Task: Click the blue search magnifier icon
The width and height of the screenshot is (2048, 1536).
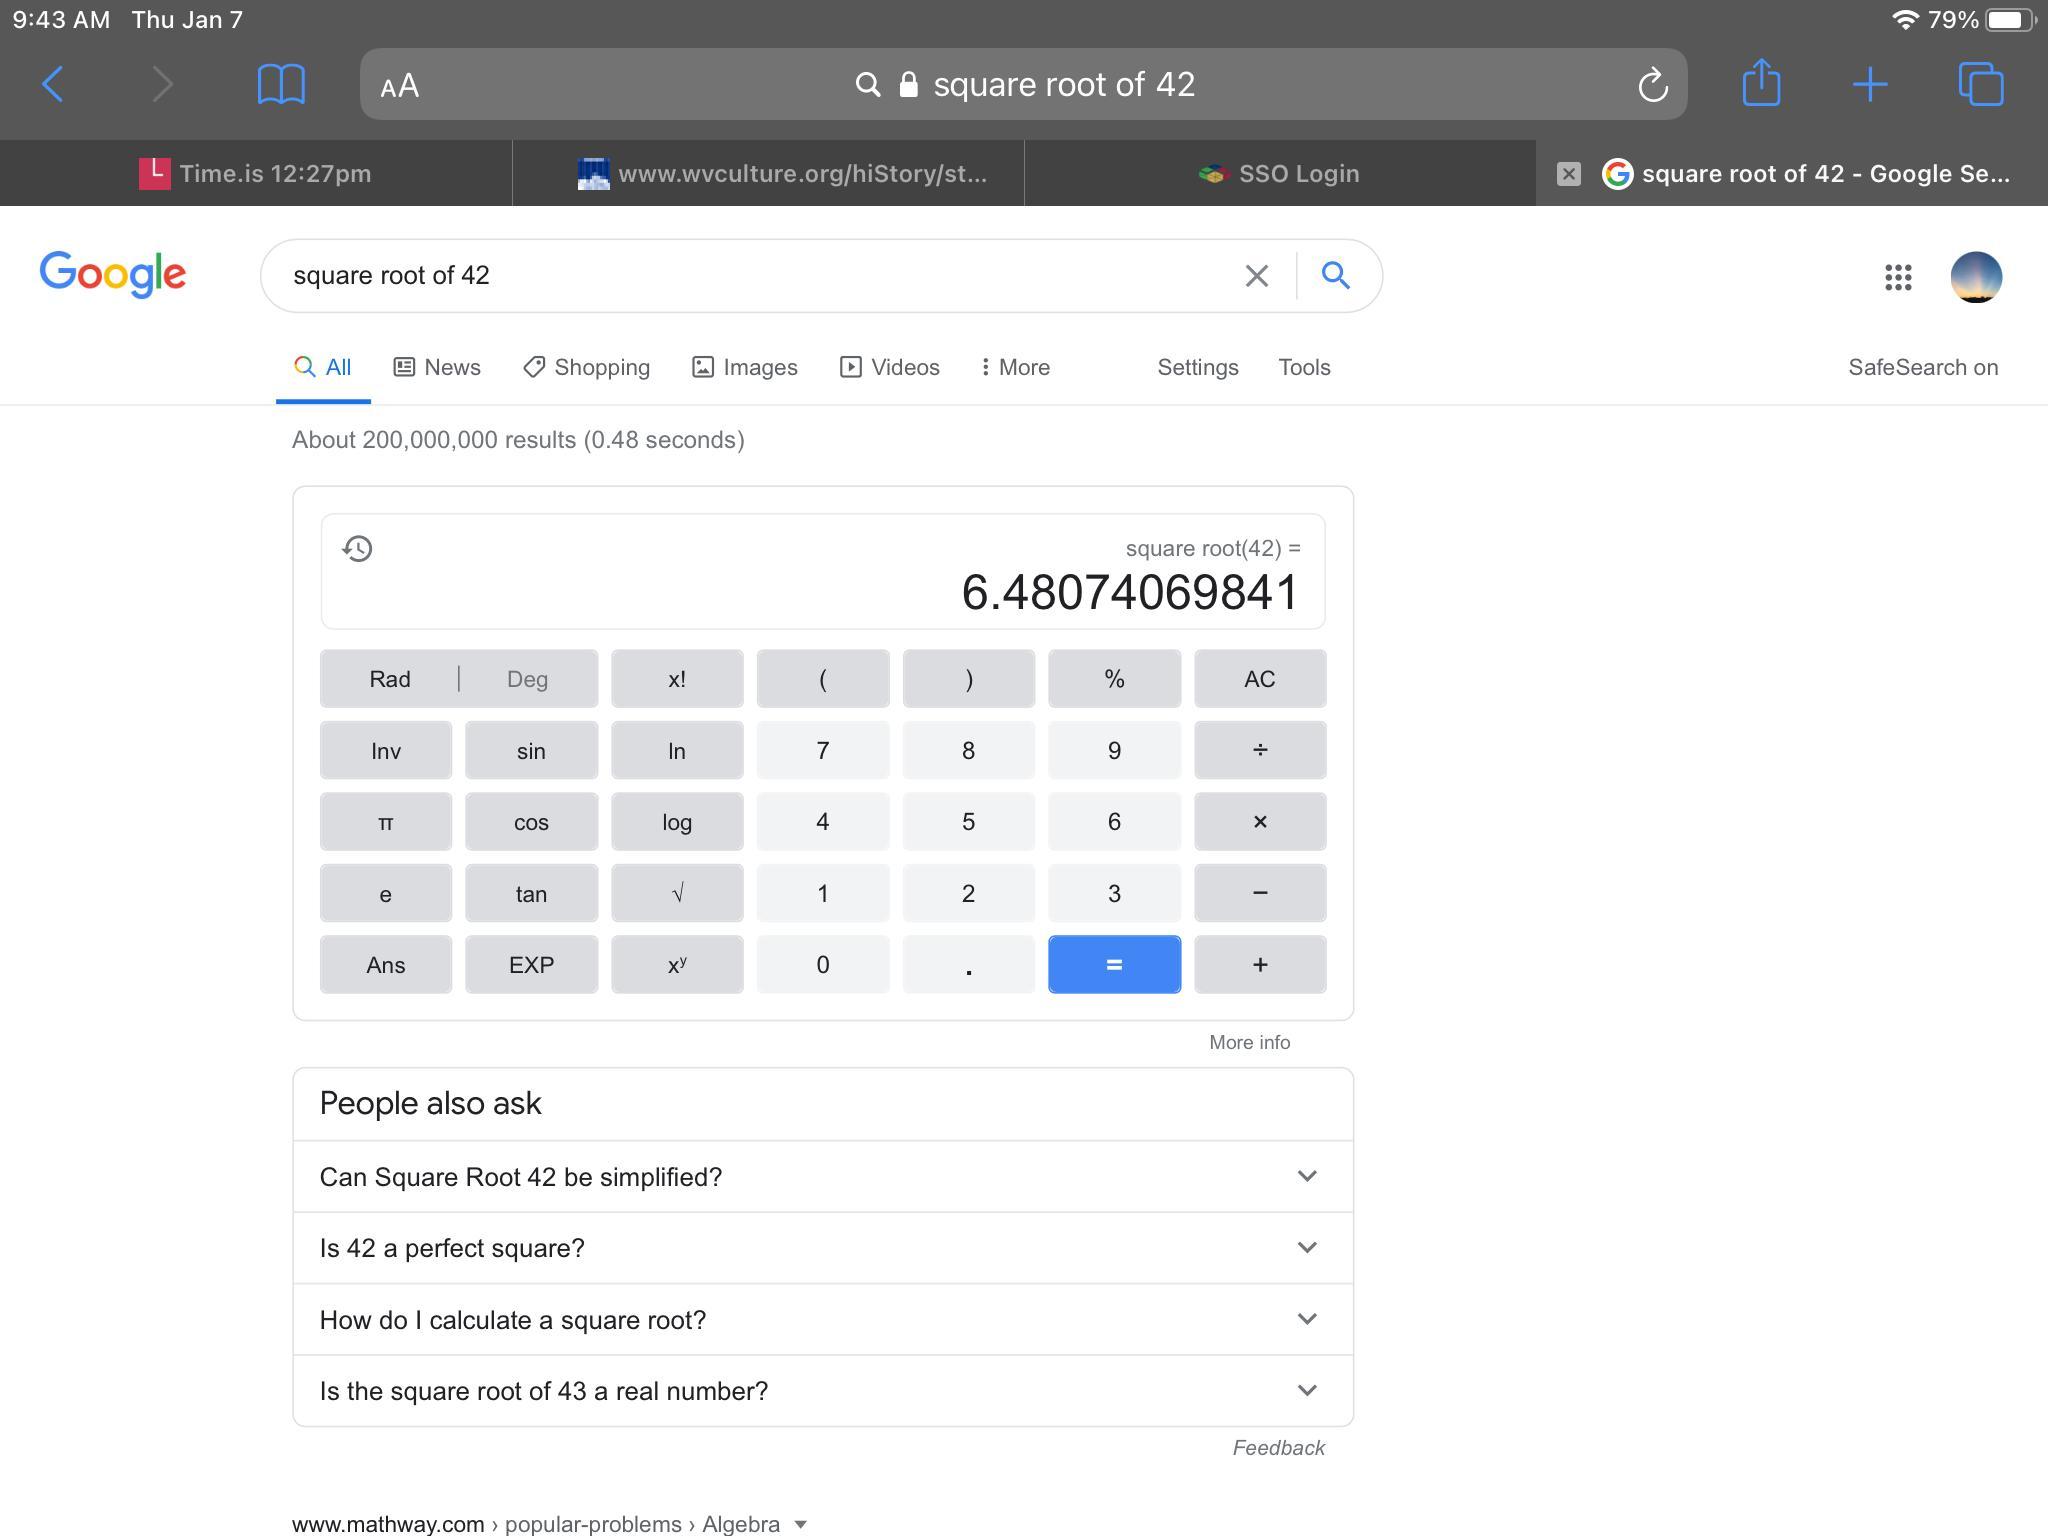Action: [x=1335, y=275]
